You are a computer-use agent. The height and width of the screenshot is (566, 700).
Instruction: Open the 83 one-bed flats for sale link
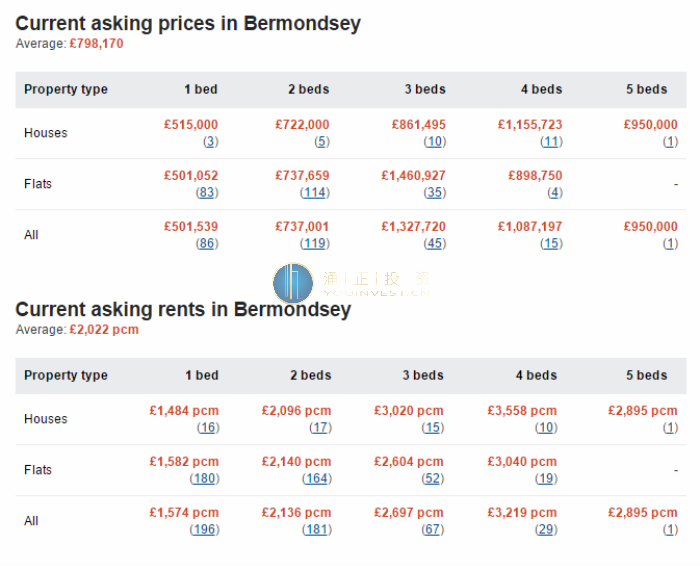click(207, 193)
